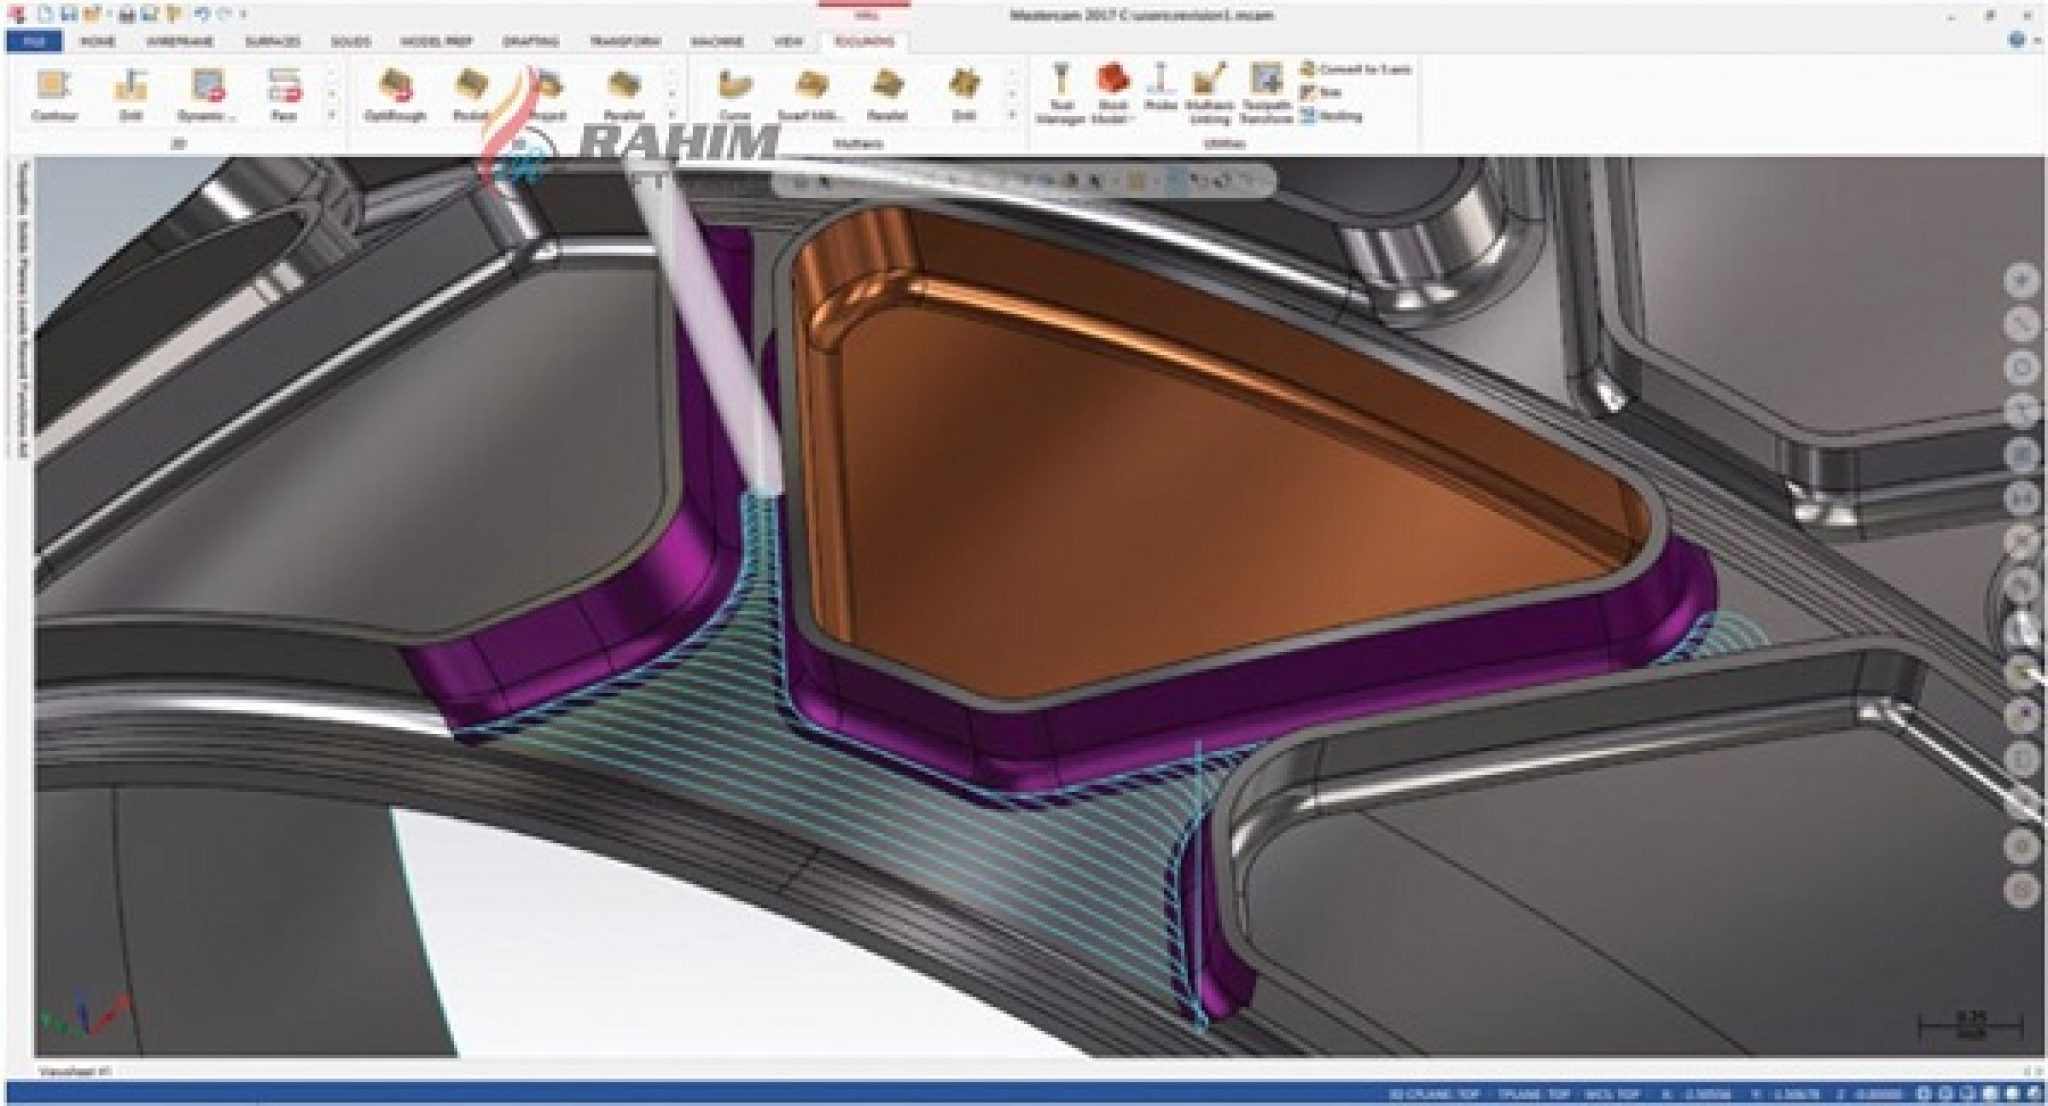Click Convert to 5-axis button

(x=1357, y=69)
